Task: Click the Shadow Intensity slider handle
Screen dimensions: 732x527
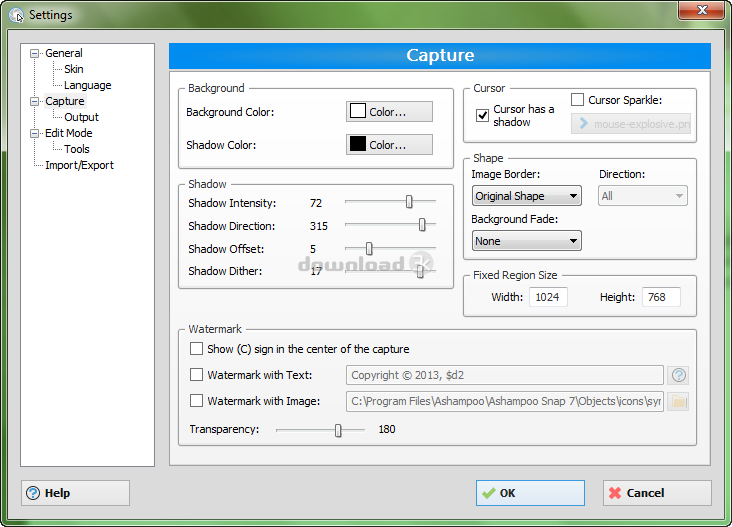Action: tap(409, 202)
